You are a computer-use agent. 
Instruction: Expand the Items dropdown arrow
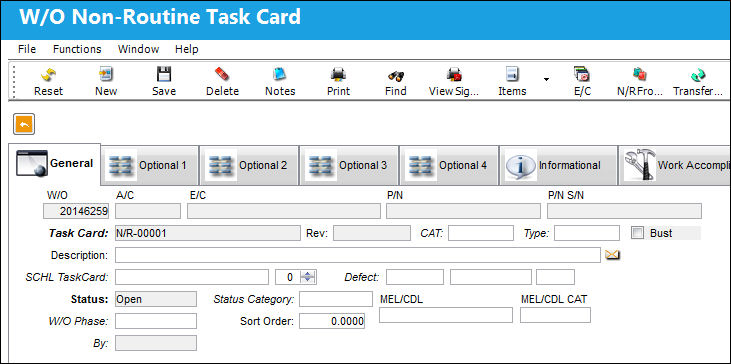pos(546,79)
